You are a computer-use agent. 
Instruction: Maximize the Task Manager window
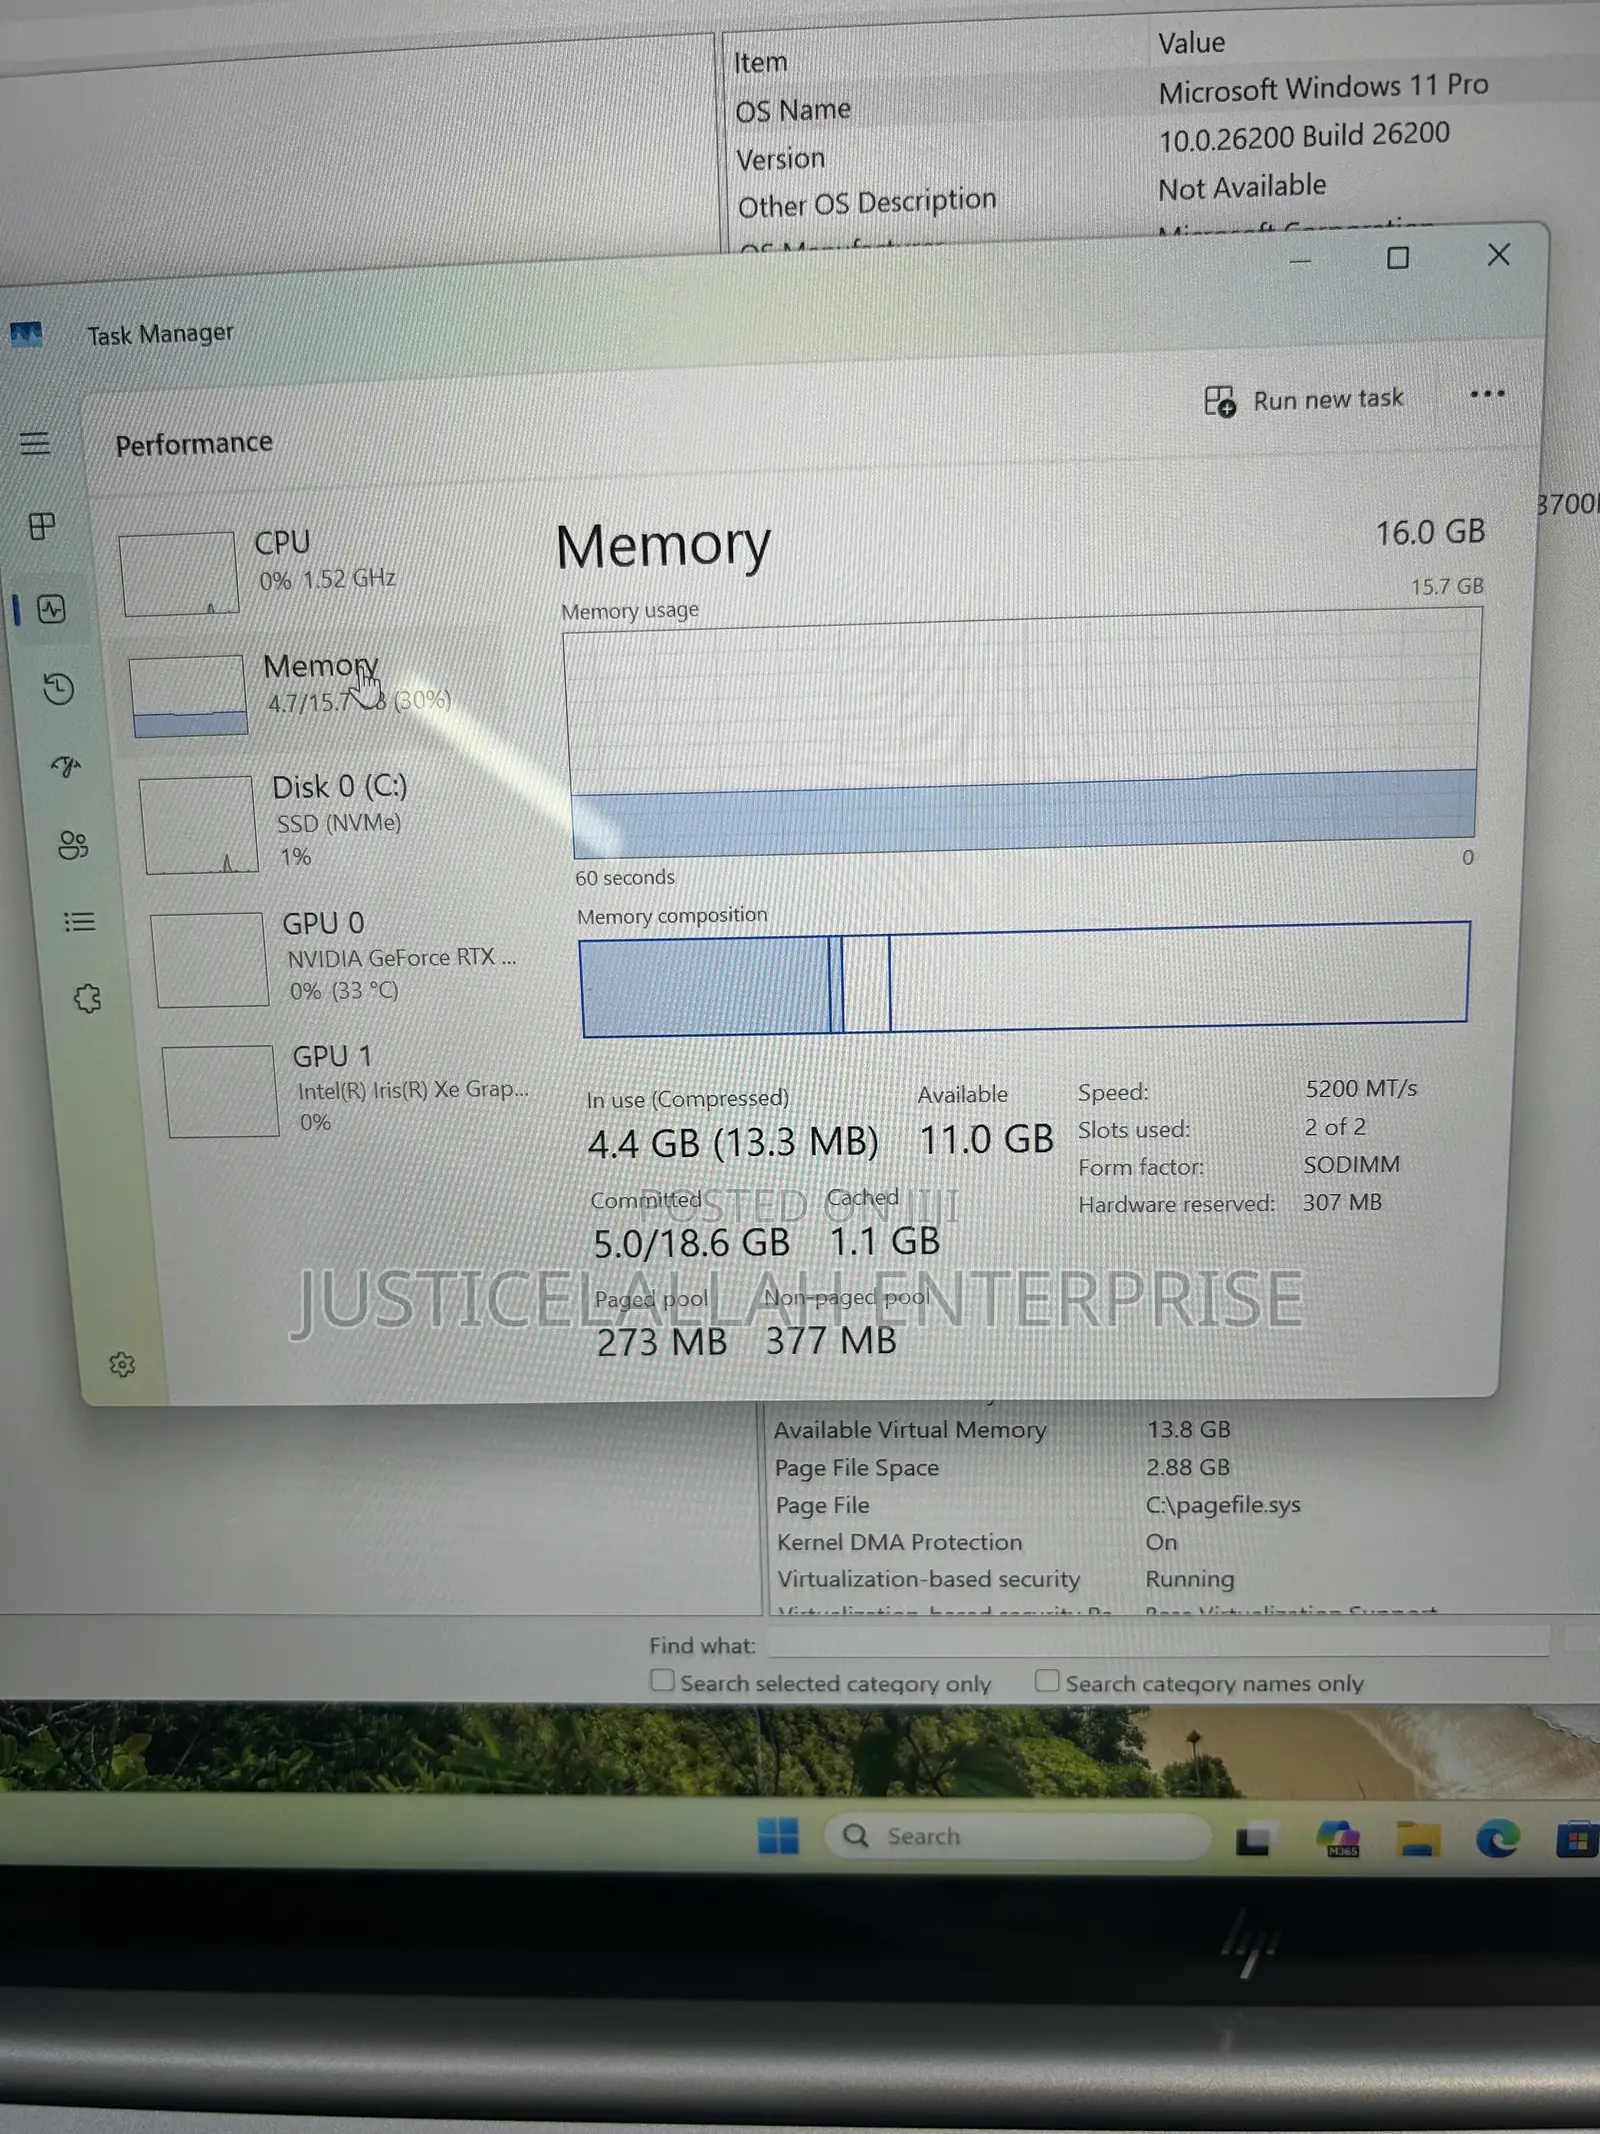[x=1398, y=258]
